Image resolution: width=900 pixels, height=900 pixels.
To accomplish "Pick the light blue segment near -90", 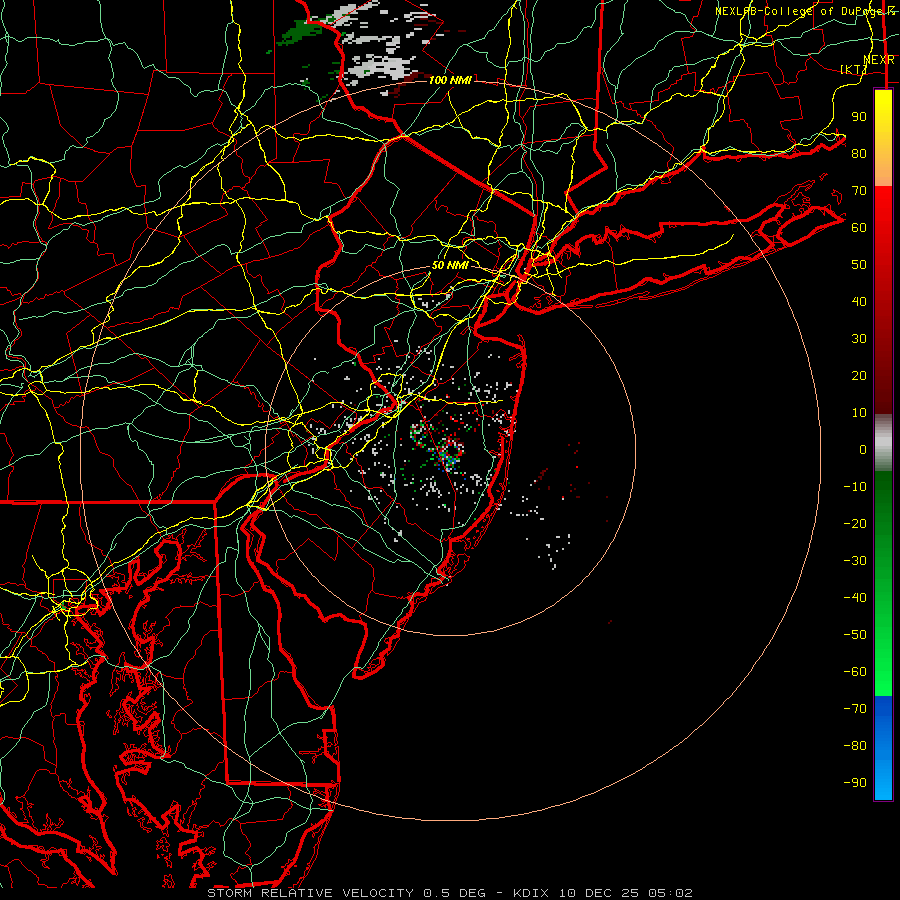I will pyautogui.click(x=883, y=781).
